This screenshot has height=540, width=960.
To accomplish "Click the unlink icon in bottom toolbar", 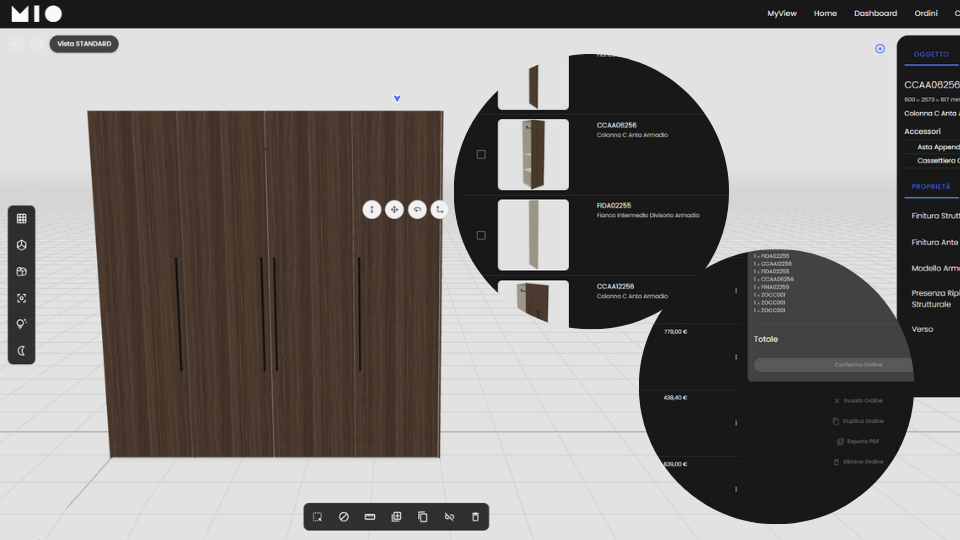I will coord(449,517).
